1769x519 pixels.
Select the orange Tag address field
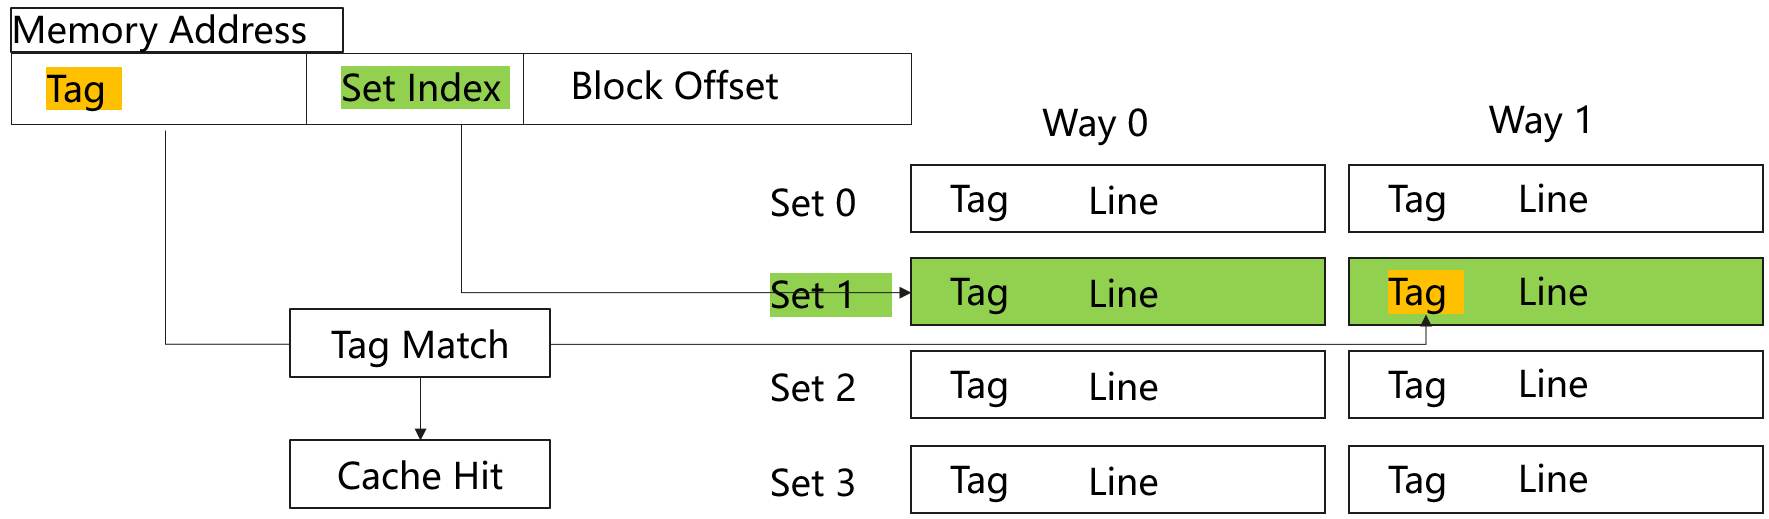pos(83,89)
